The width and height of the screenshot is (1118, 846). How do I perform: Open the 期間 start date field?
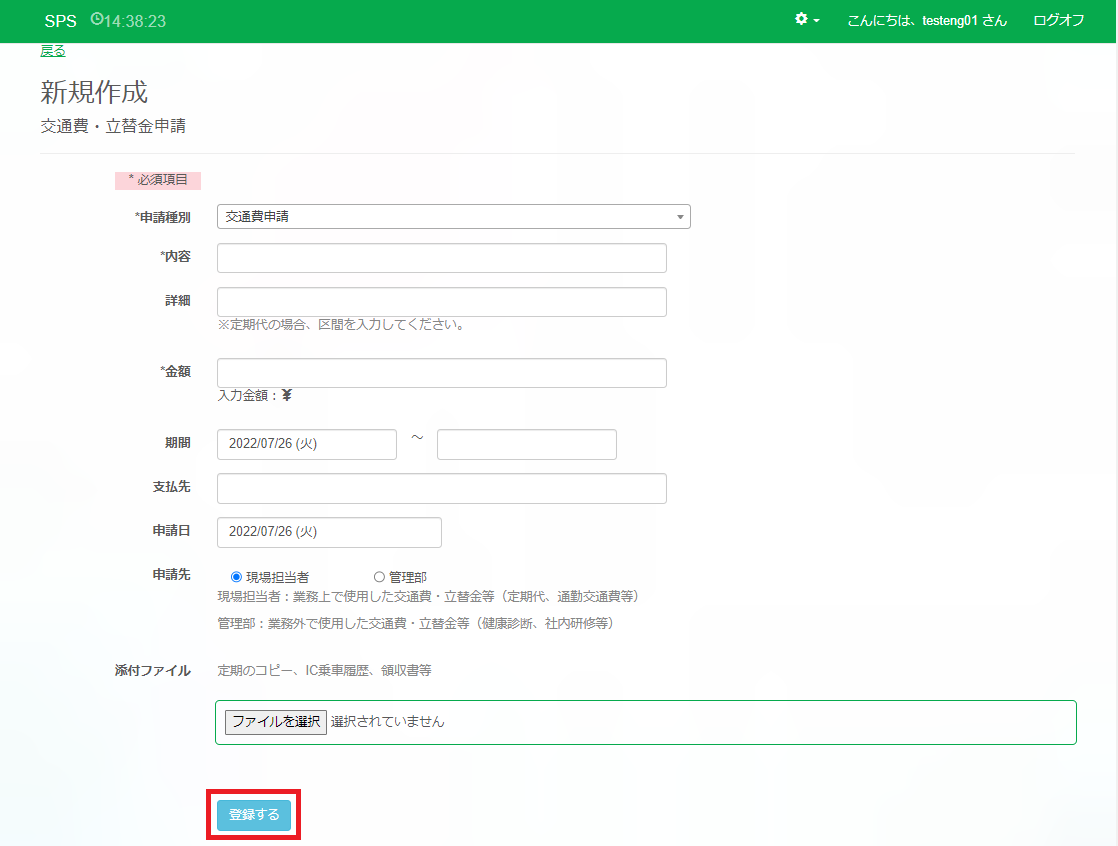[x=306, y=444]
